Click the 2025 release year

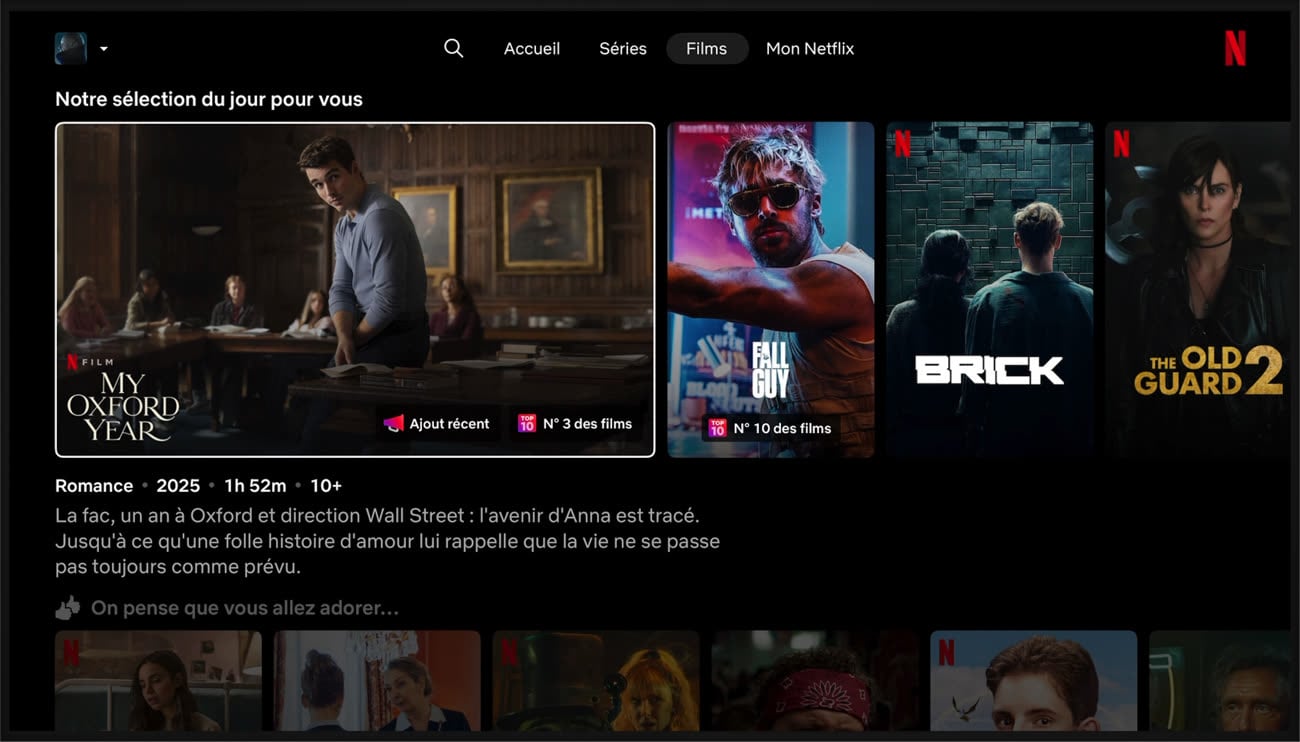(x=178, y=485)
